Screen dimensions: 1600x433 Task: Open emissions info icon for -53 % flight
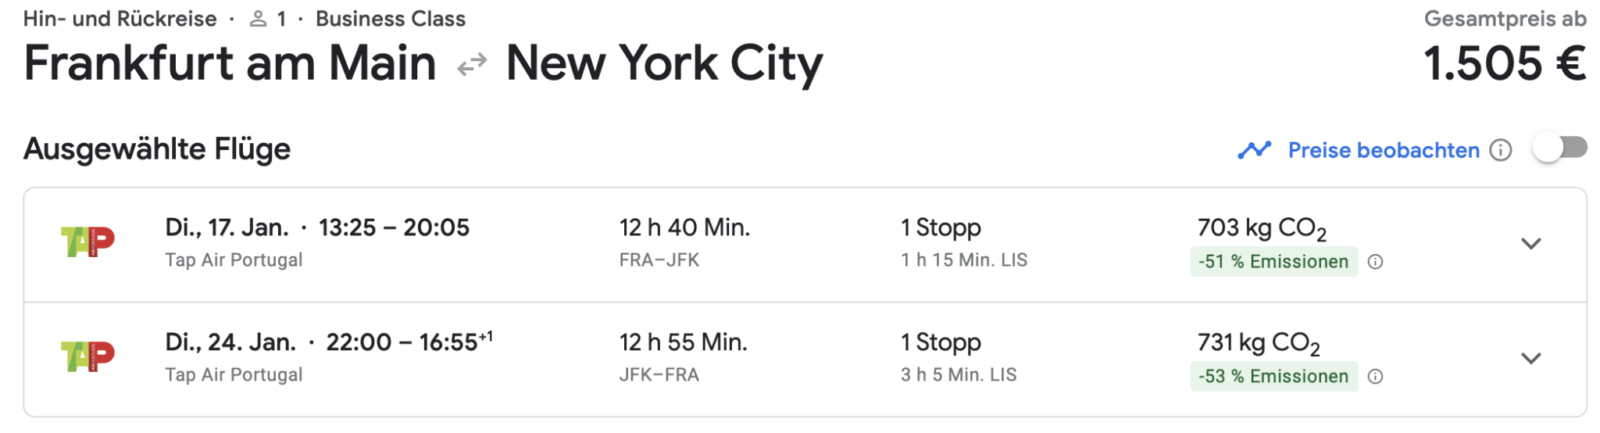(1375, 377)
